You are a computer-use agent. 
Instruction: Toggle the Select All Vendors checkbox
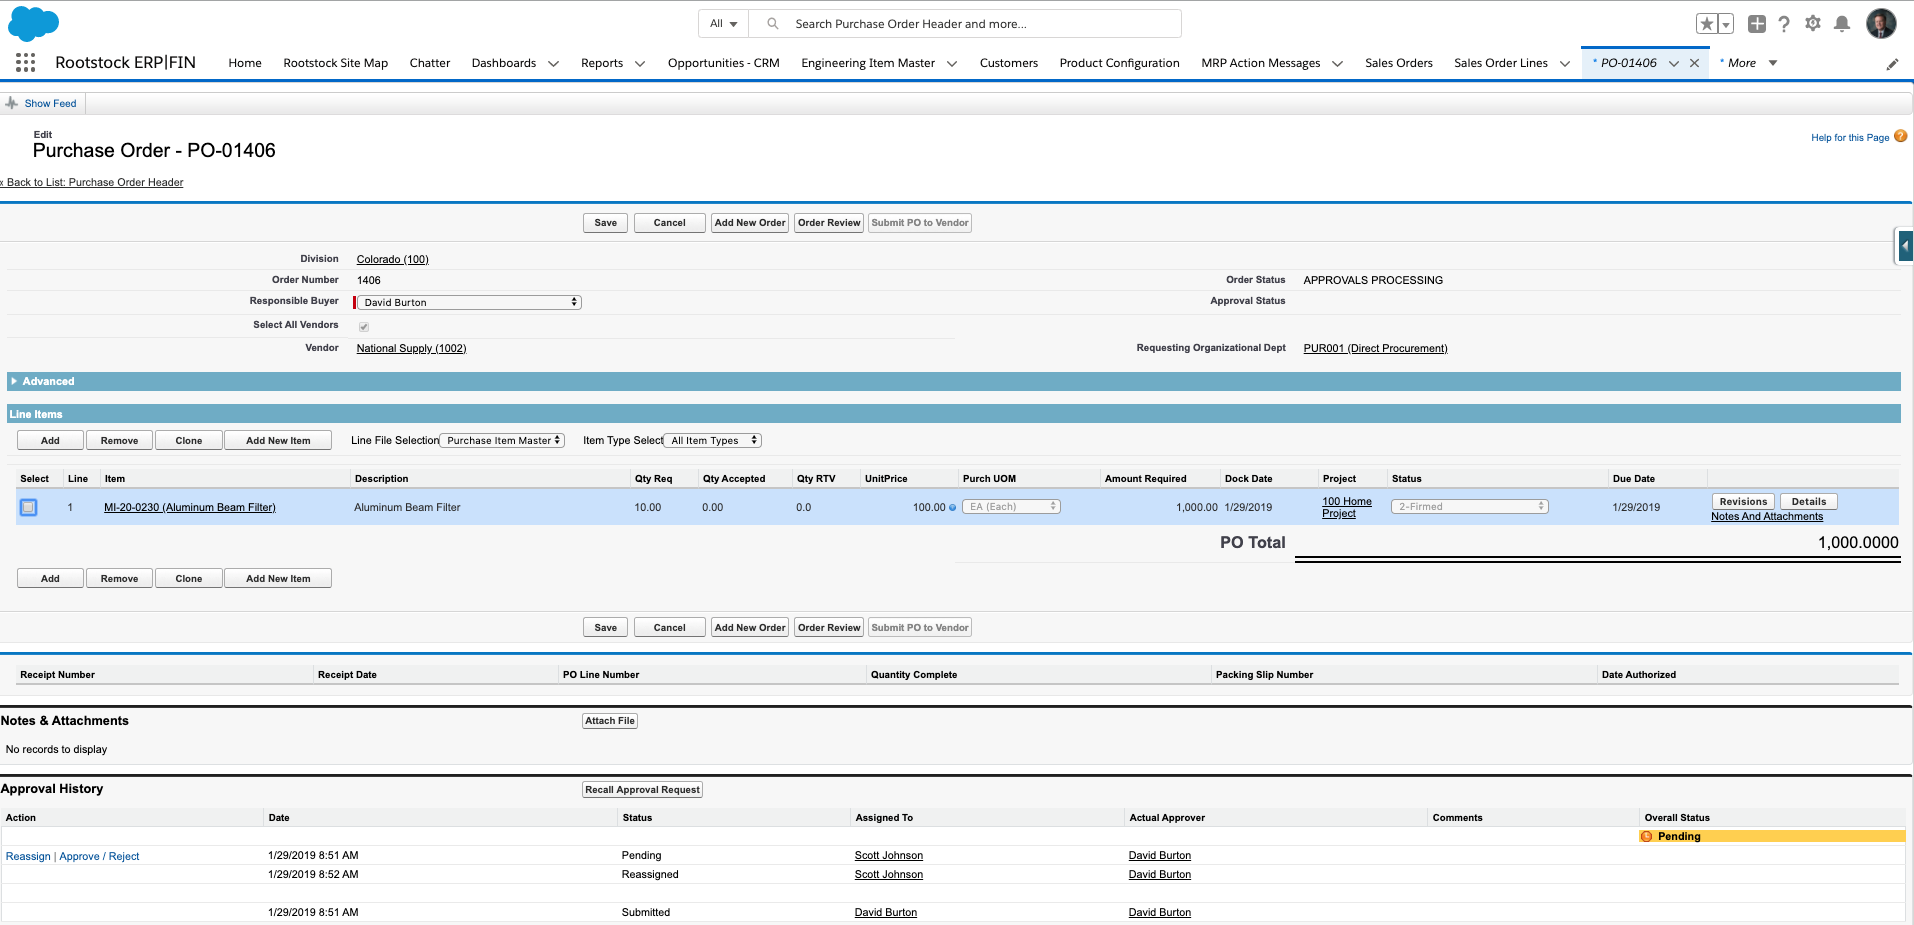364,327
